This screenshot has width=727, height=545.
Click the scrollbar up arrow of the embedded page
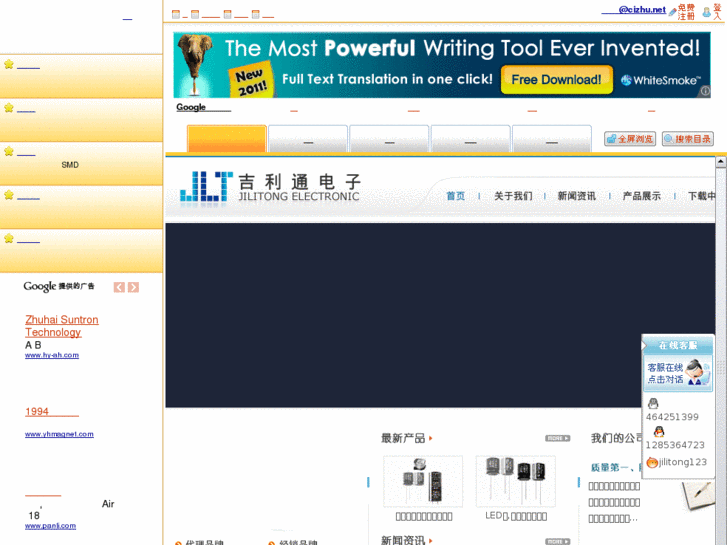[721, 162]
